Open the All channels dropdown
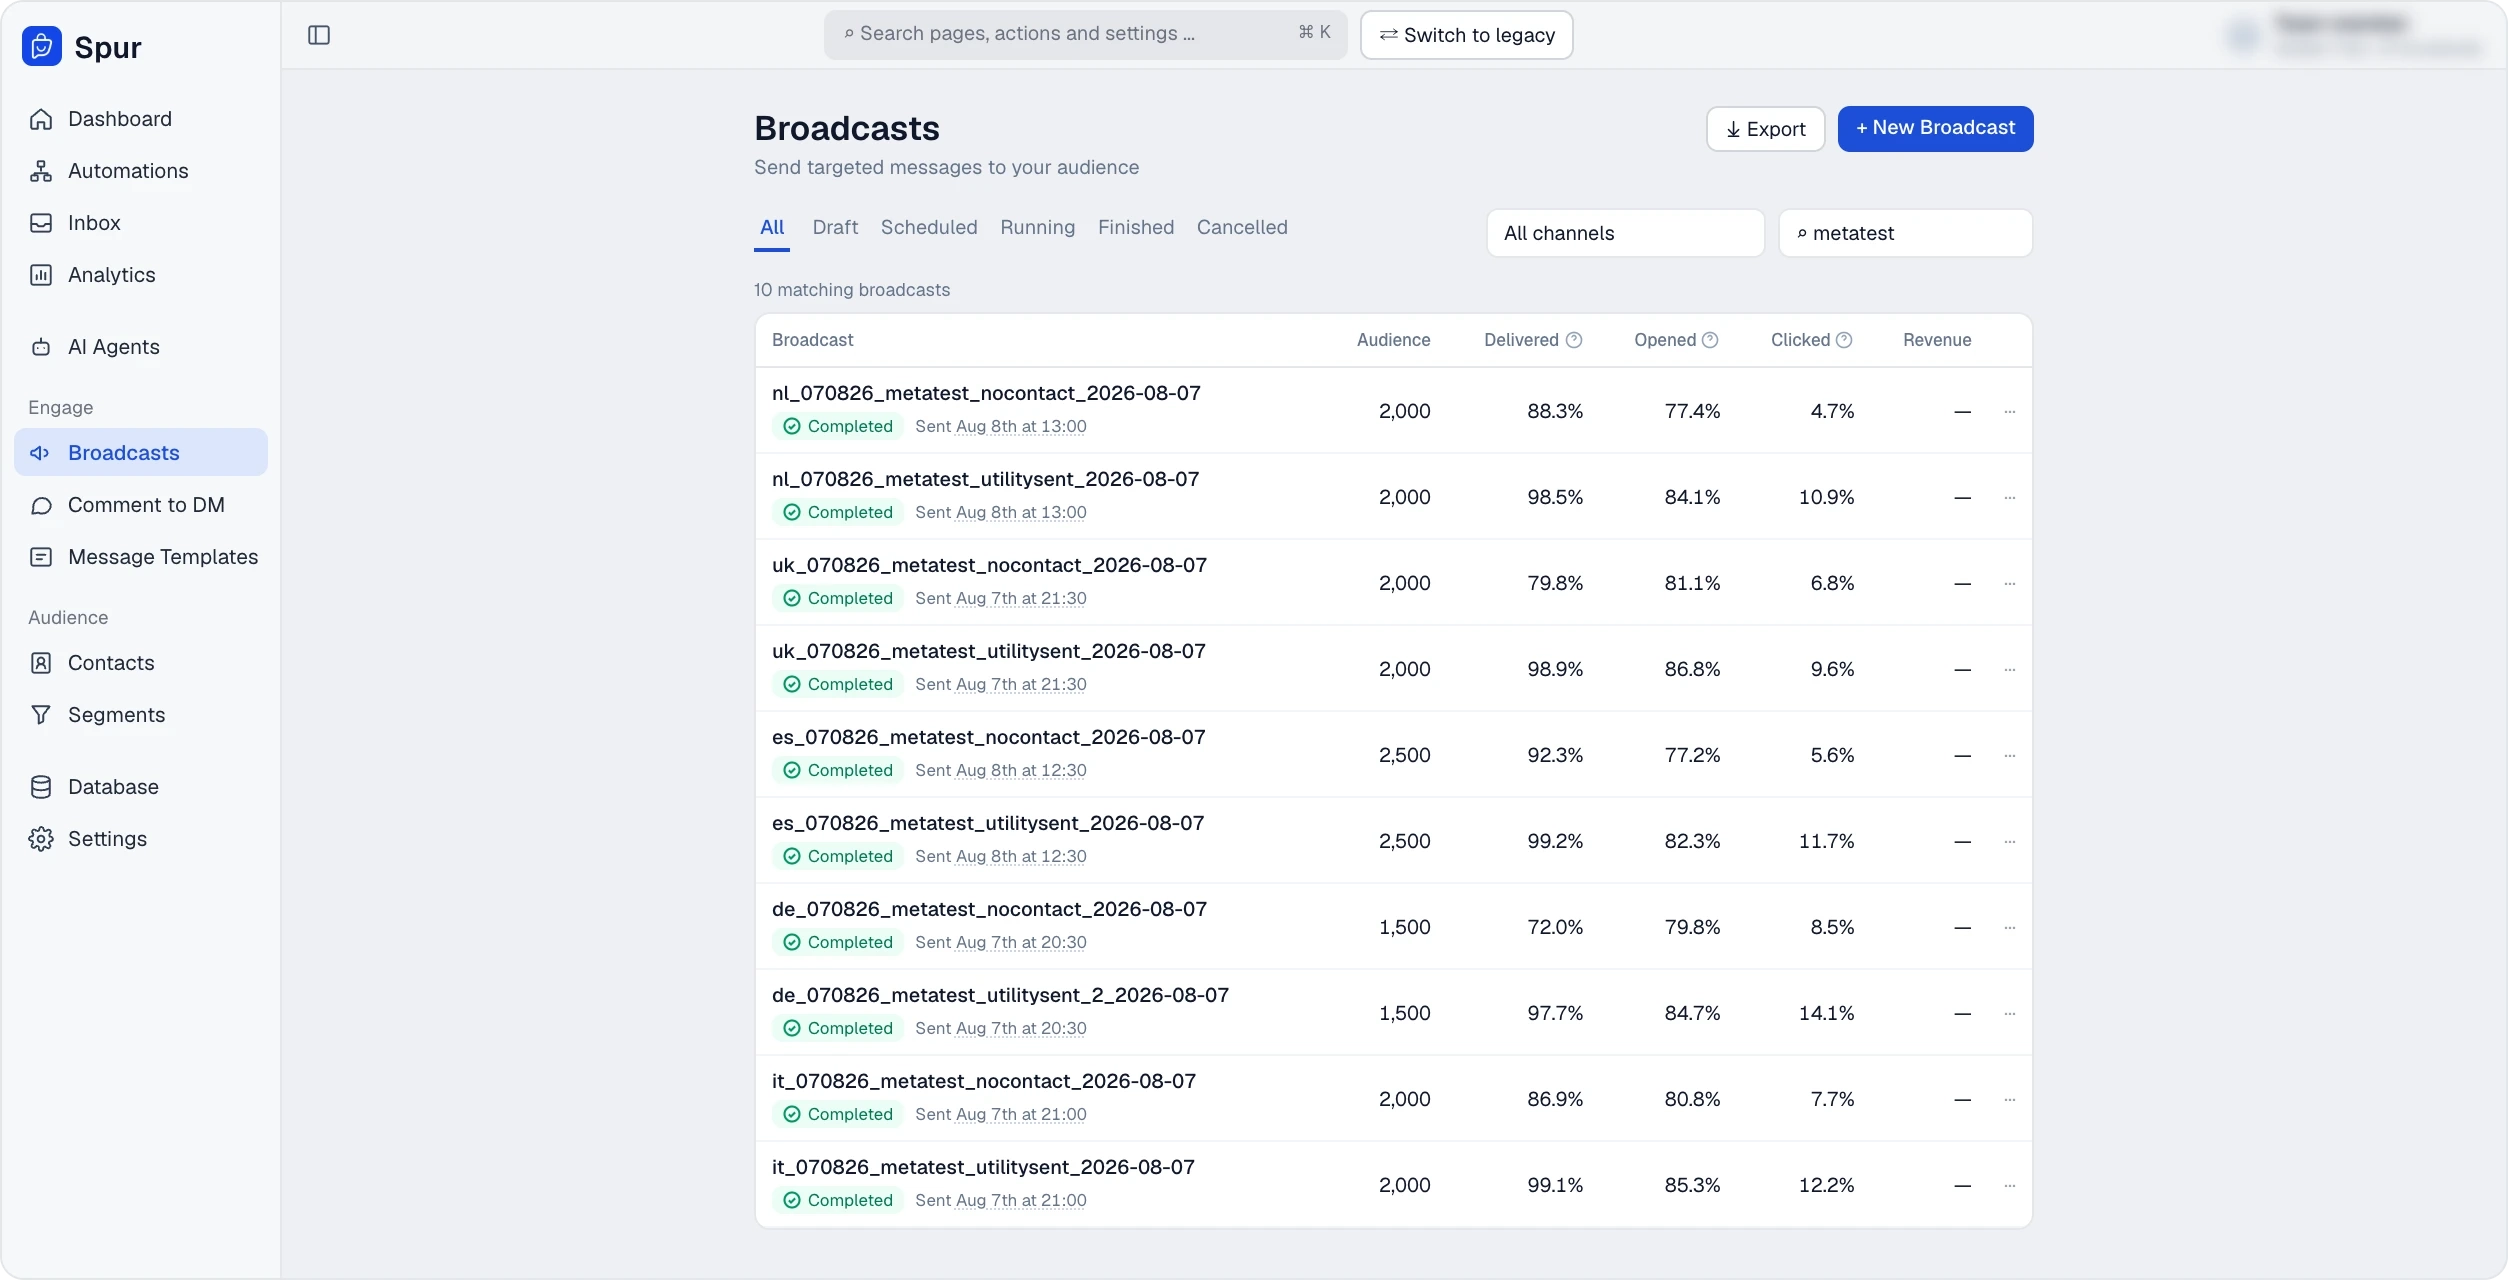This screenshot has width=2508, height=1280. point(1625,233)
